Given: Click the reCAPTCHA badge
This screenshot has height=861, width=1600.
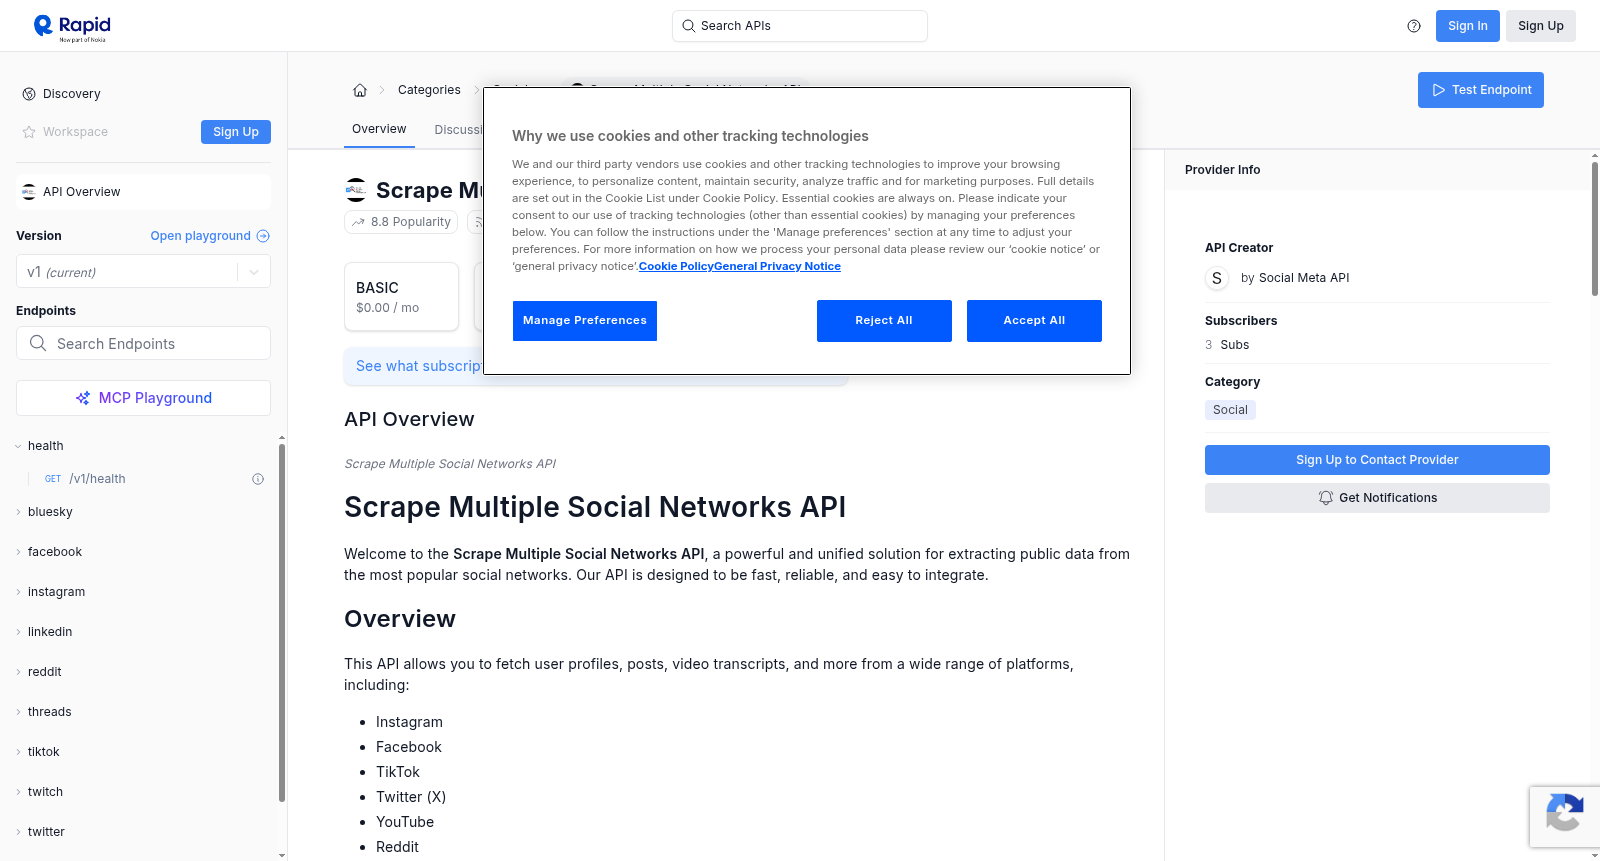Looking at the screenshot, I should pyautogui.click(x=1565, y=816).
